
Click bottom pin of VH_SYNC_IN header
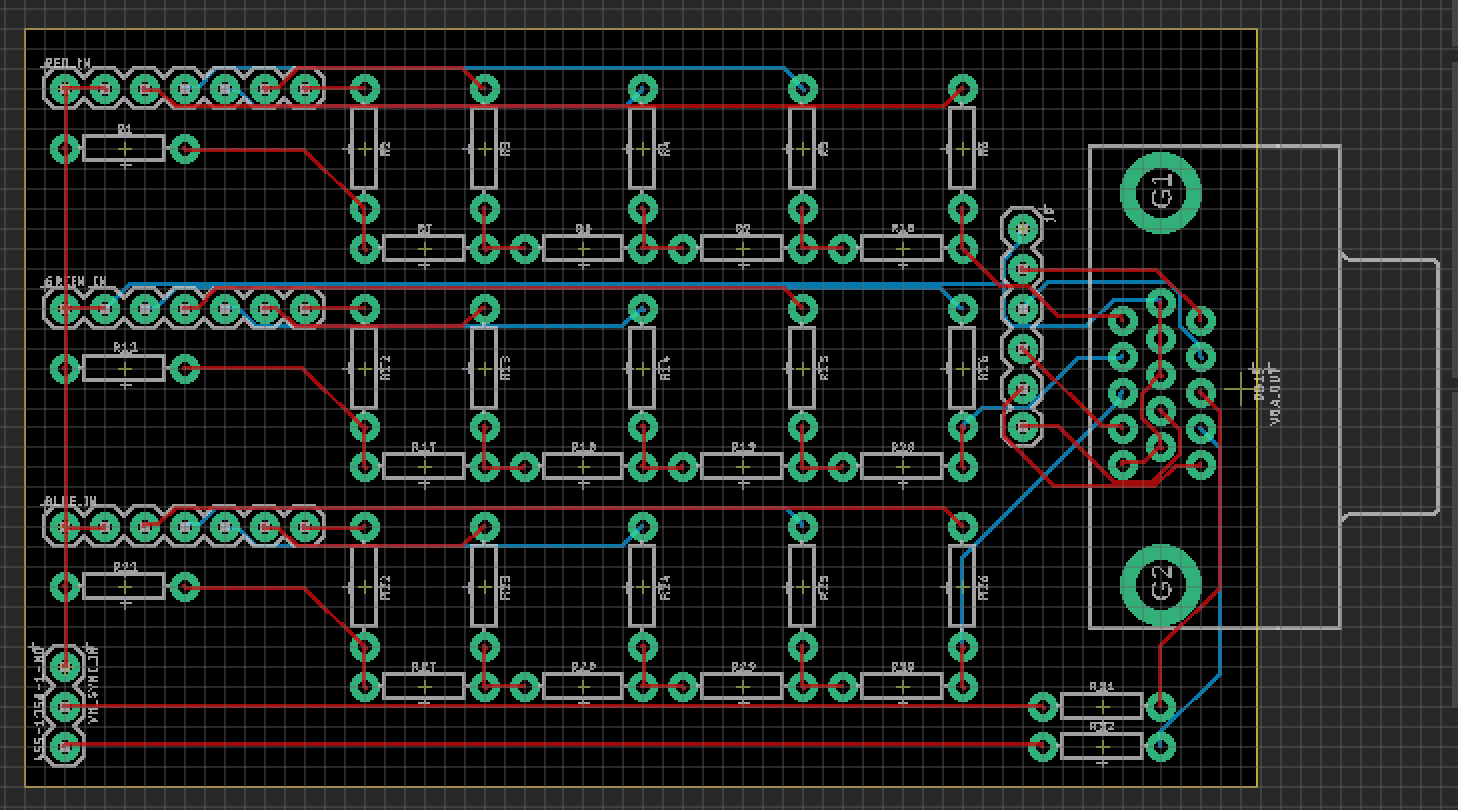pyautogui.click(x=65, y=746)
